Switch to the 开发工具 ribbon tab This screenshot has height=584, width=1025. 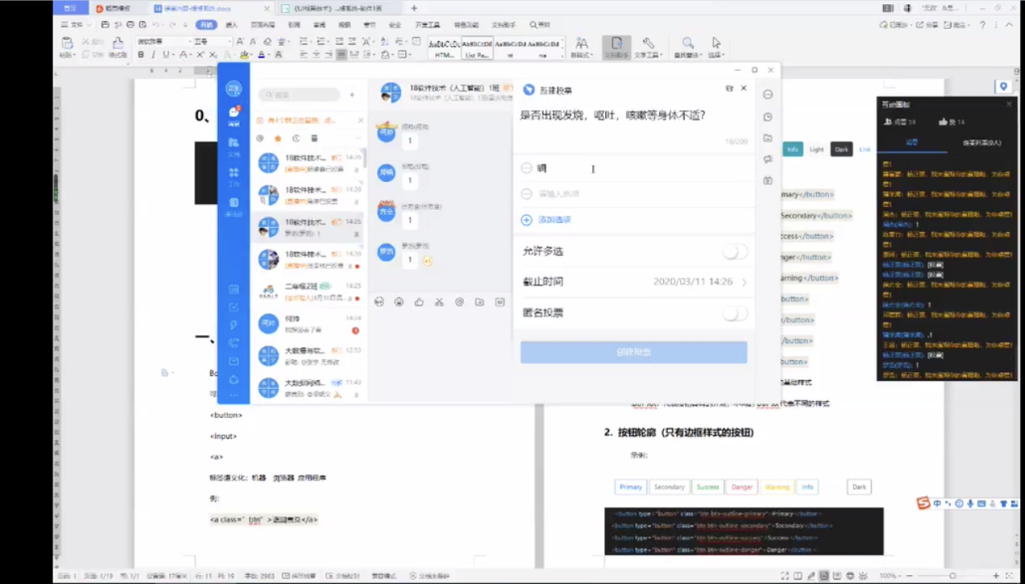pos(428,25)
